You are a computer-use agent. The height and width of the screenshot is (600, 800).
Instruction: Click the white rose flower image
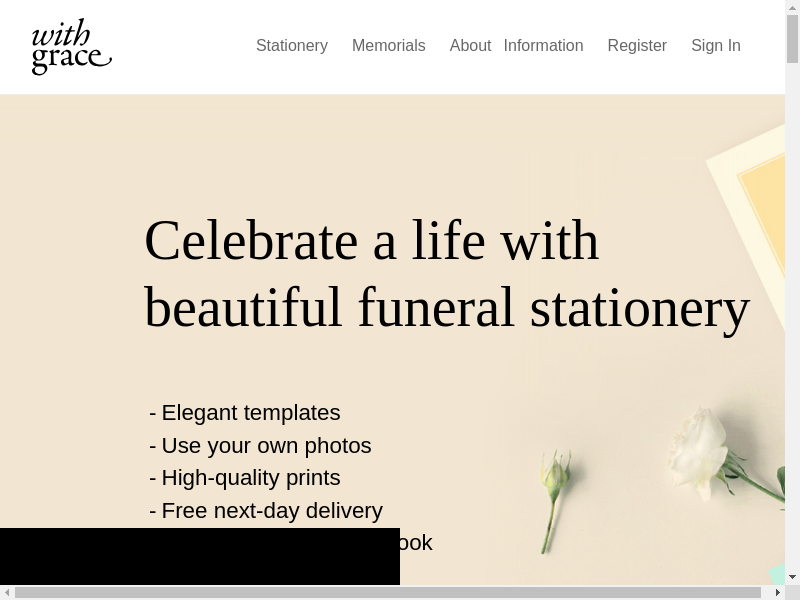pyautogui.click(x=700, y=453)
